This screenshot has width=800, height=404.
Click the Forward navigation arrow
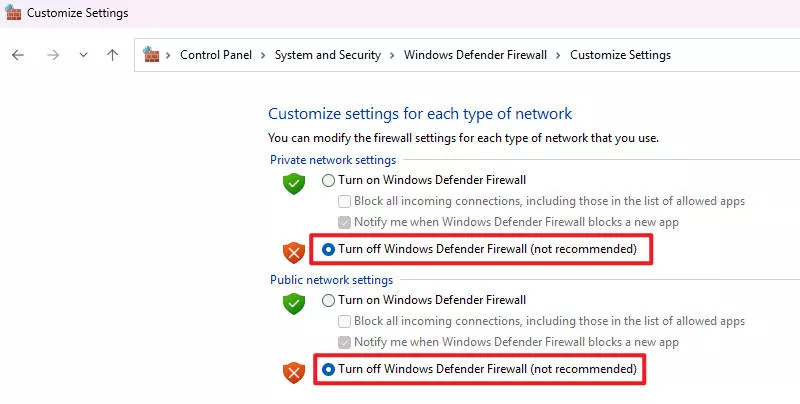52,55
